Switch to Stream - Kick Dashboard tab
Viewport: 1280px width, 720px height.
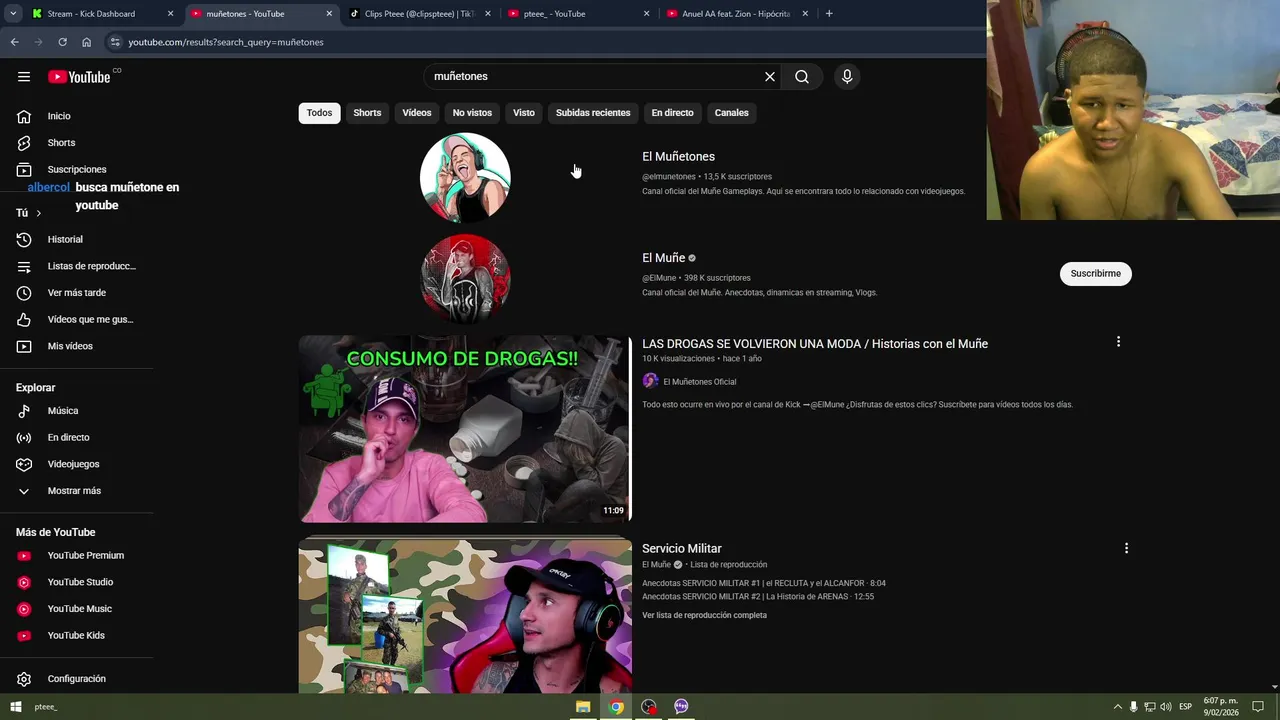[x=100, y=14]
